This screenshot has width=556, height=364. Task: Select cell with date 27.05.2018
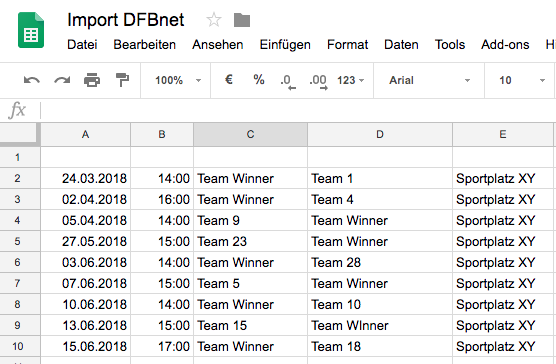pyautogui.click(x=86, y=241)
